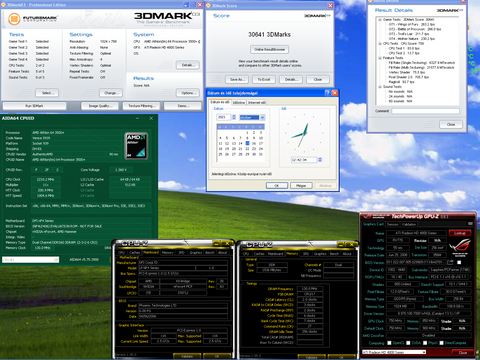The width and height of the screenshot is (480, 360).
Task: Collapse the Sound Tests tree node
Action: 380,87
